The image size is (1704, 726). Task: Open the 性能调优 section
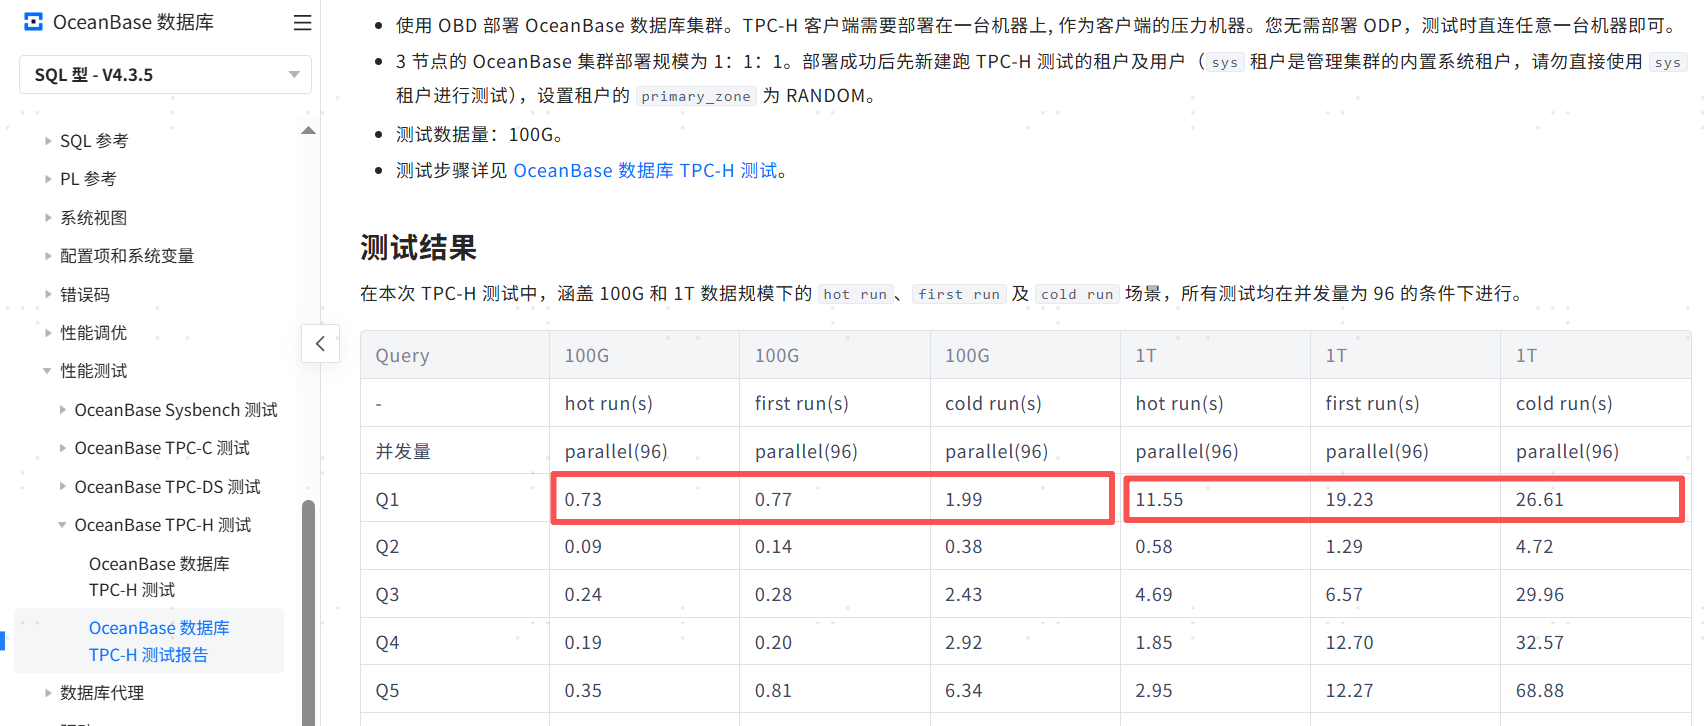[x=92, y=333]
